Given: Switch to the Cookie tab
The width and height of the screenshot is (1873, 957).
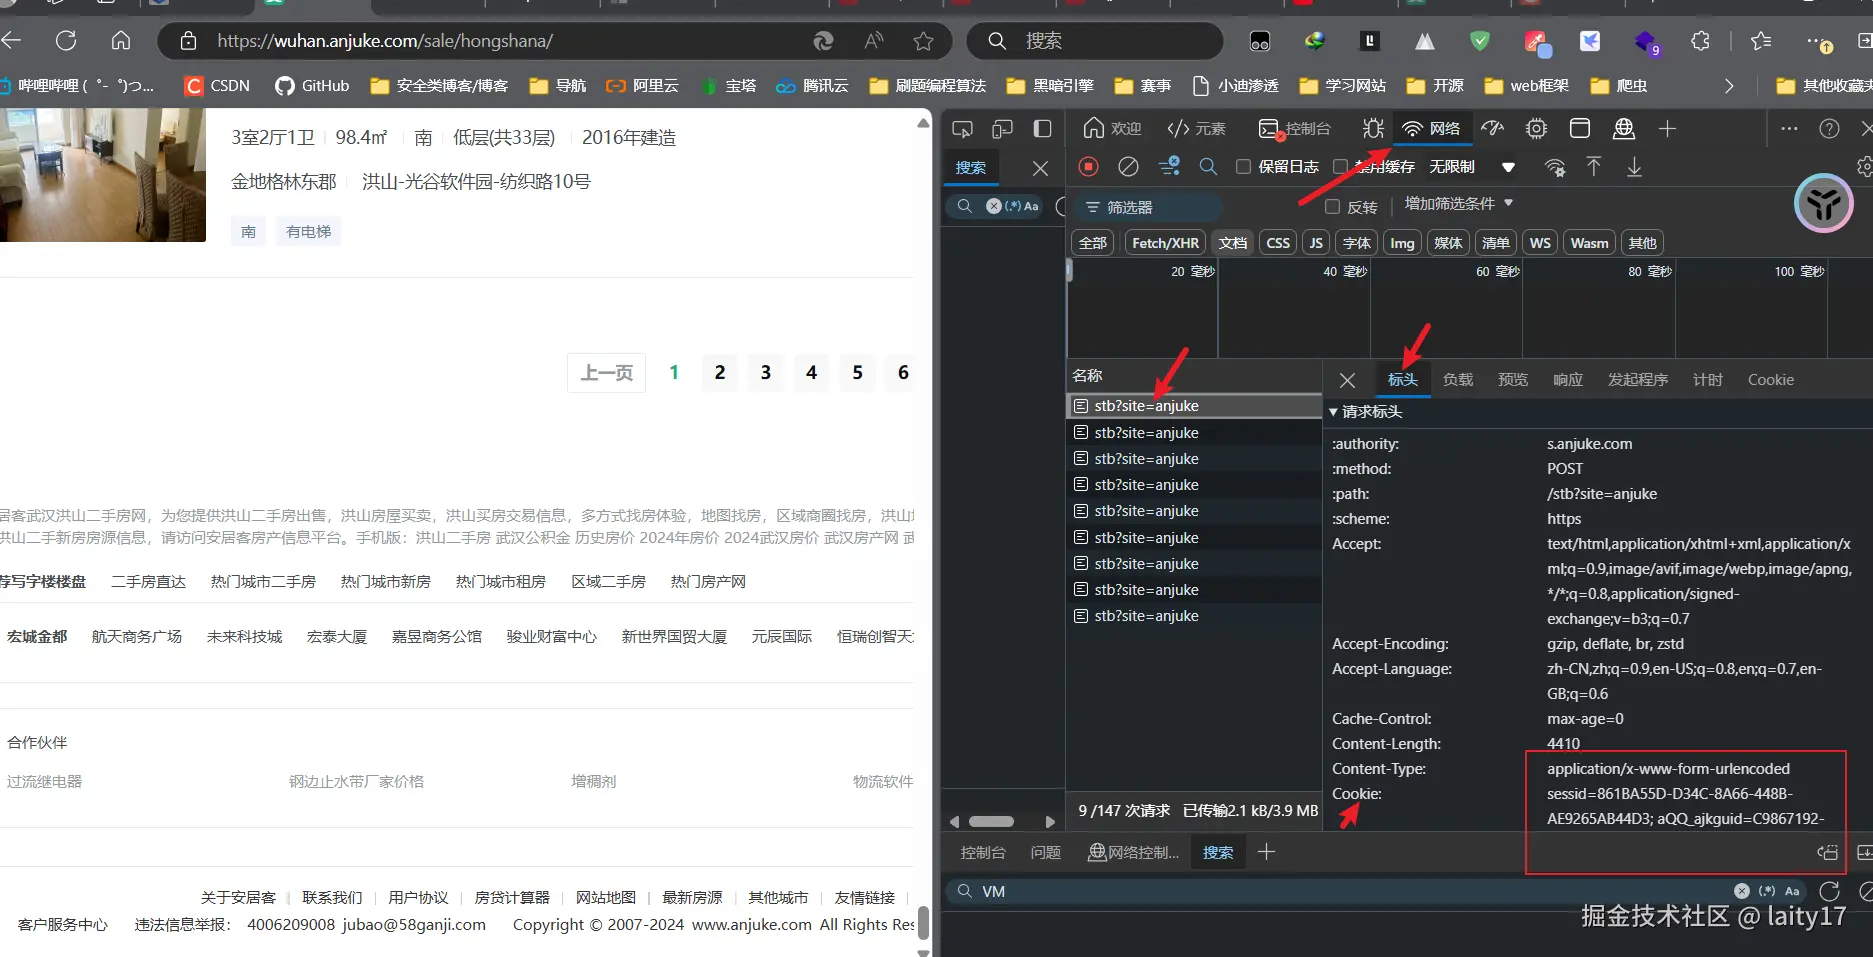Looking at the screenshot, I should [x=1770, y=379].
